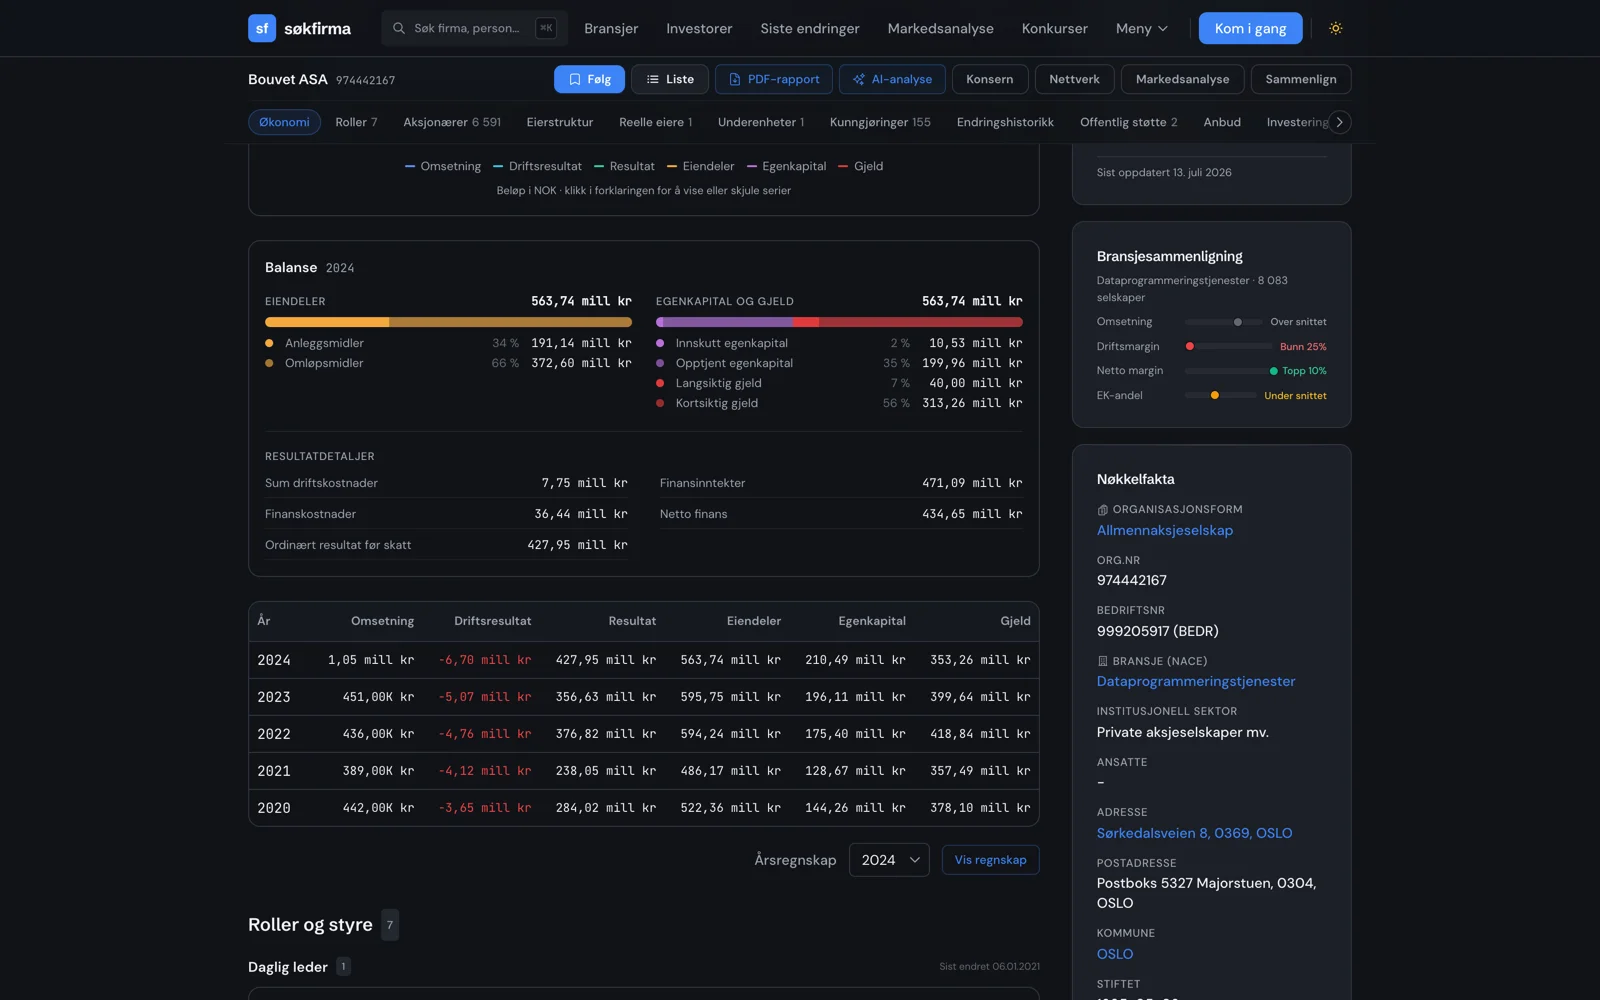
Task: Click org number 974442167 under ORG.NR
Action: coord(1132,580)
